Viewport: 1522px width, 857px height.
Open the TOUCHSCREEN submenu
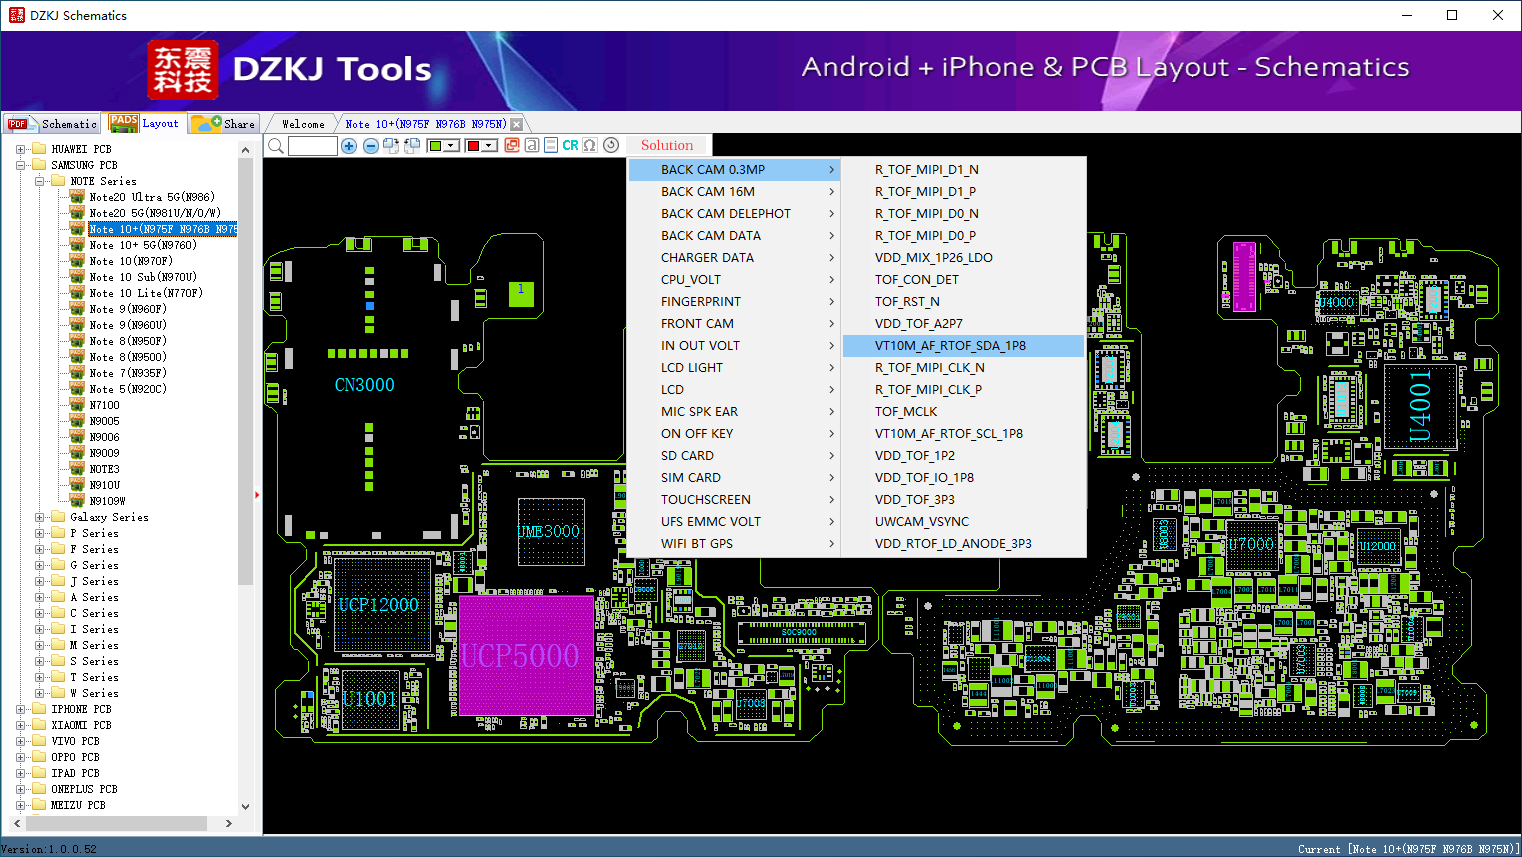point(734,500)
